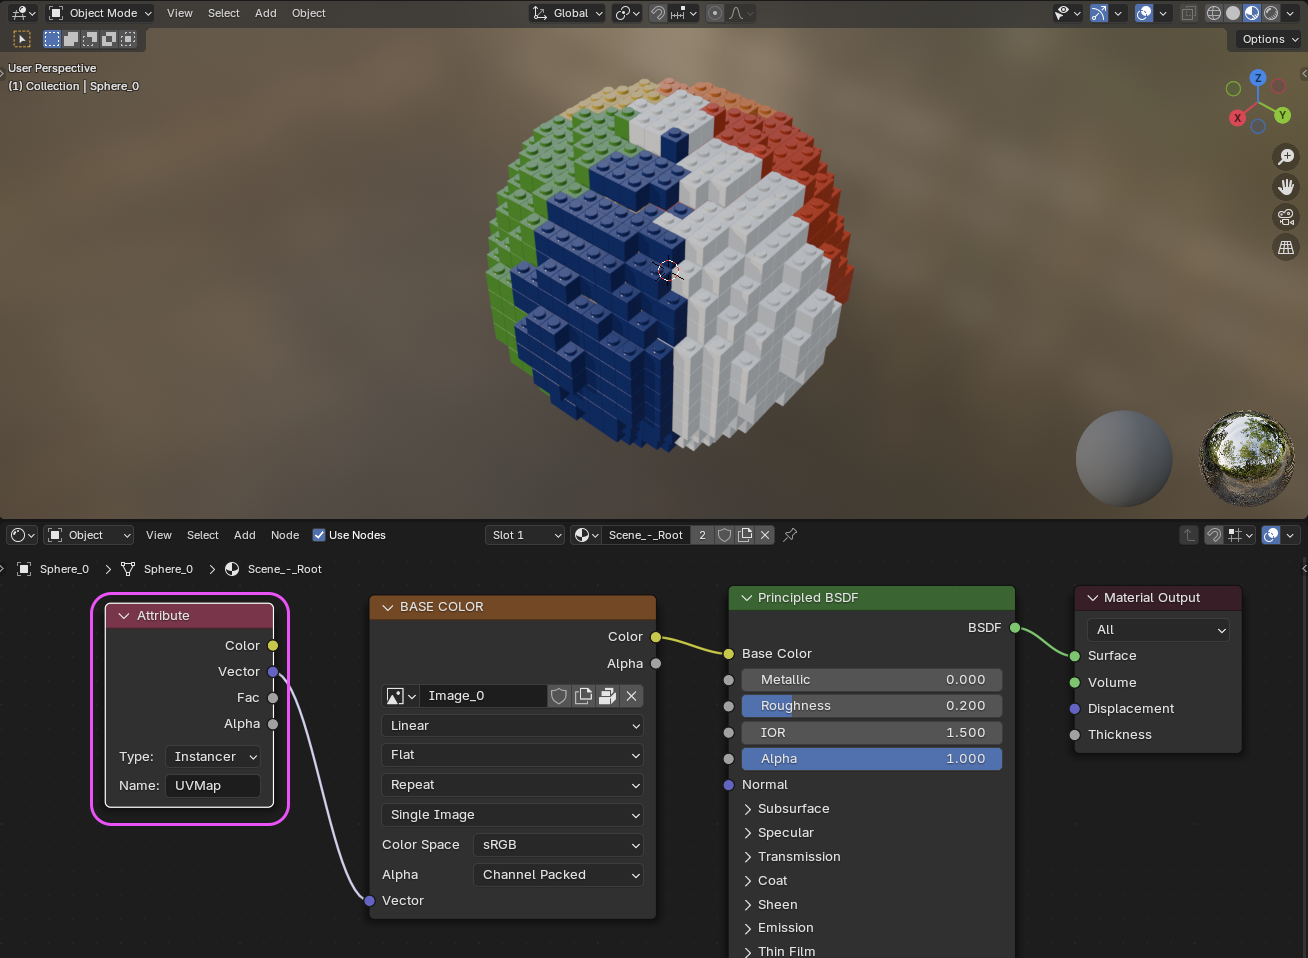Viewport: 1308px width, 958px height.
Task: Open the Object Mode dropdown
Action: [101, 13]
